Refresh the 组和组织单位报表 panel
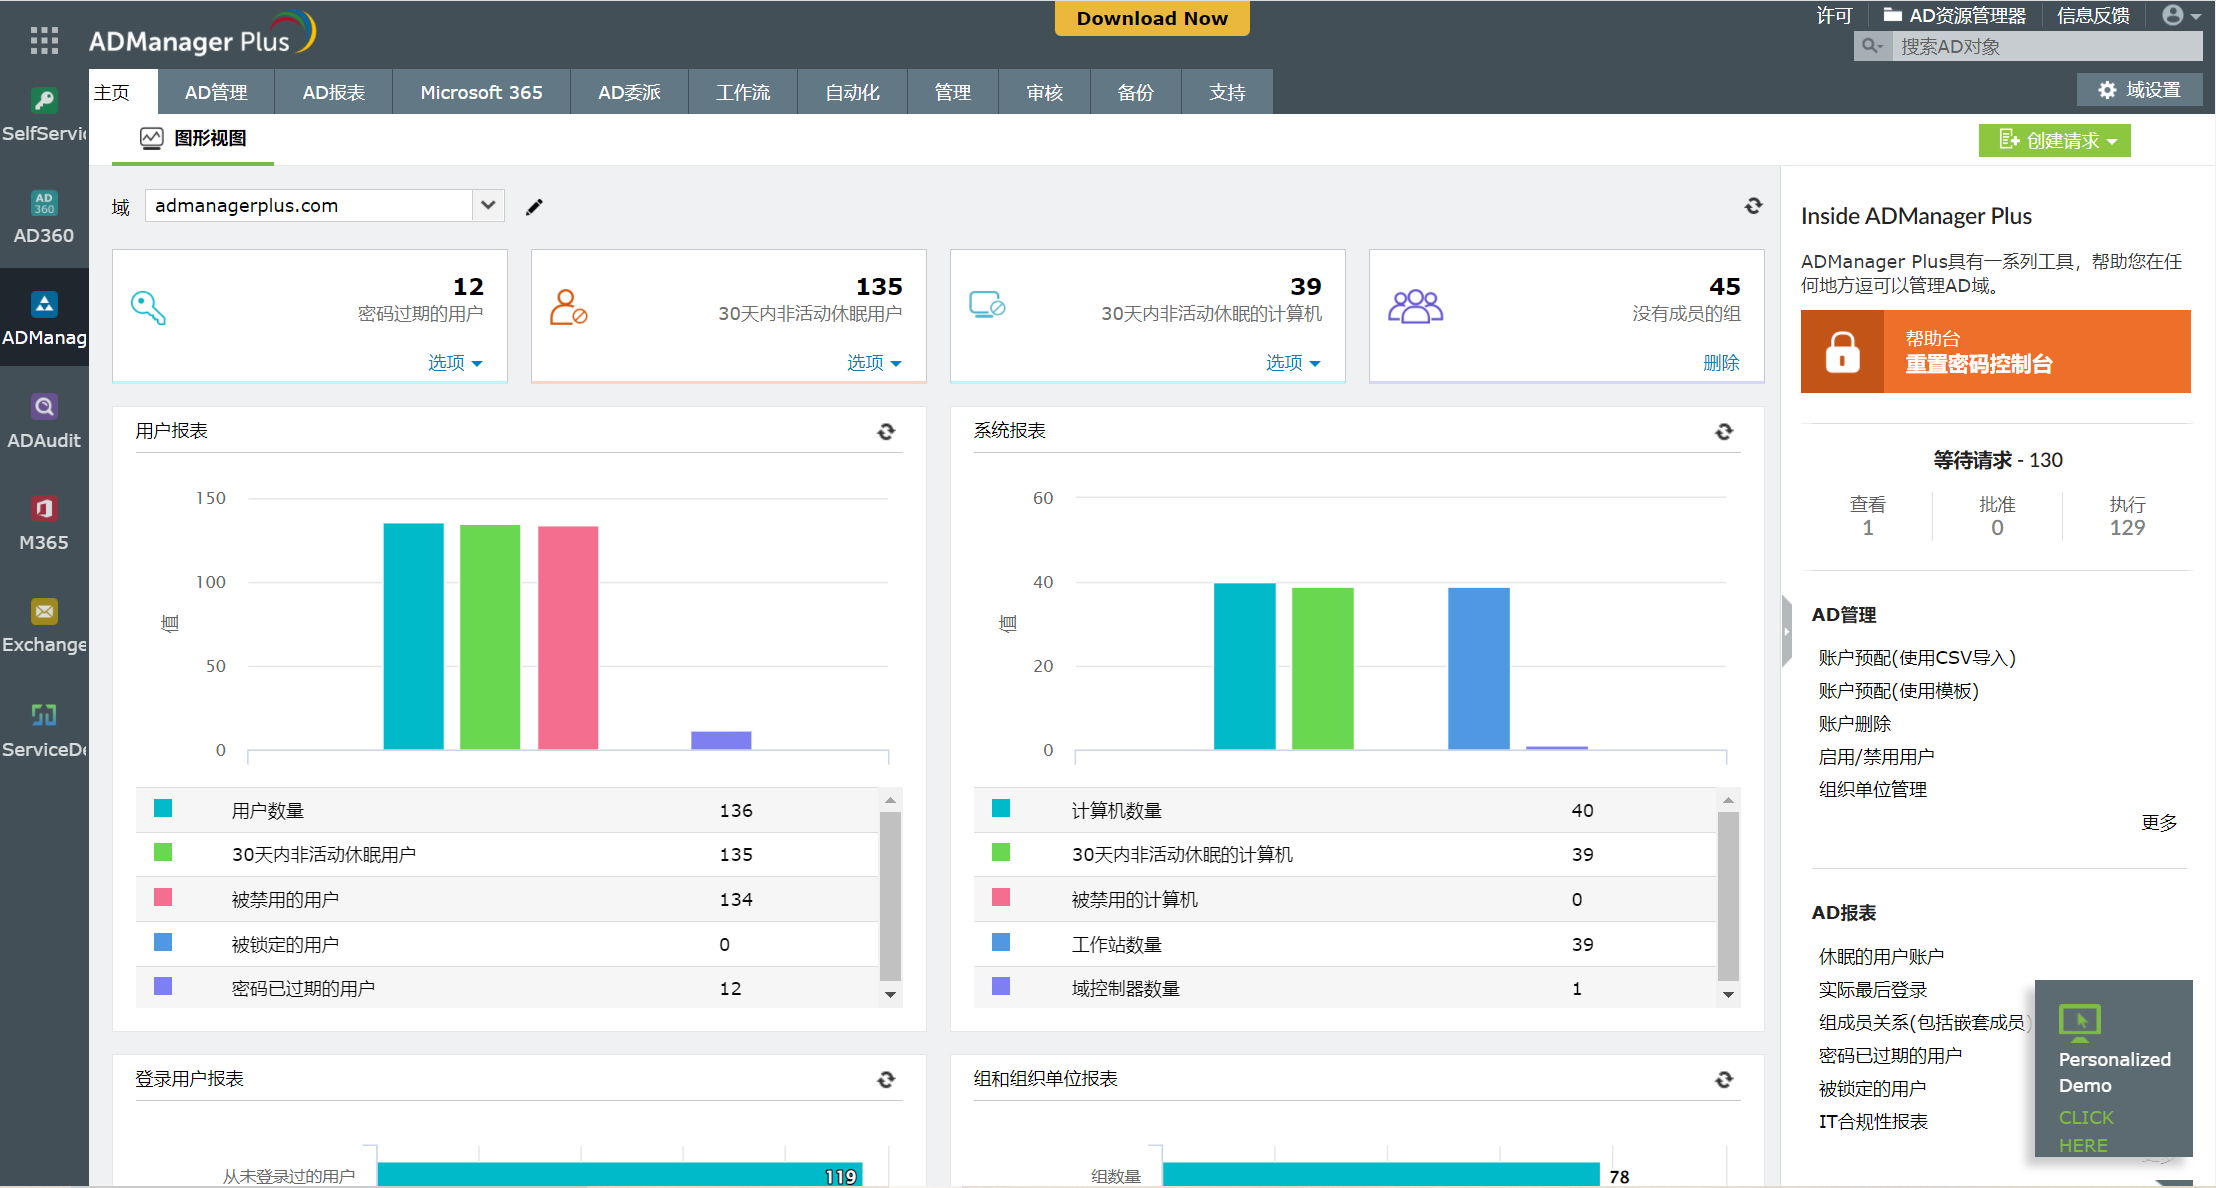 (x=1724, y=1079)
